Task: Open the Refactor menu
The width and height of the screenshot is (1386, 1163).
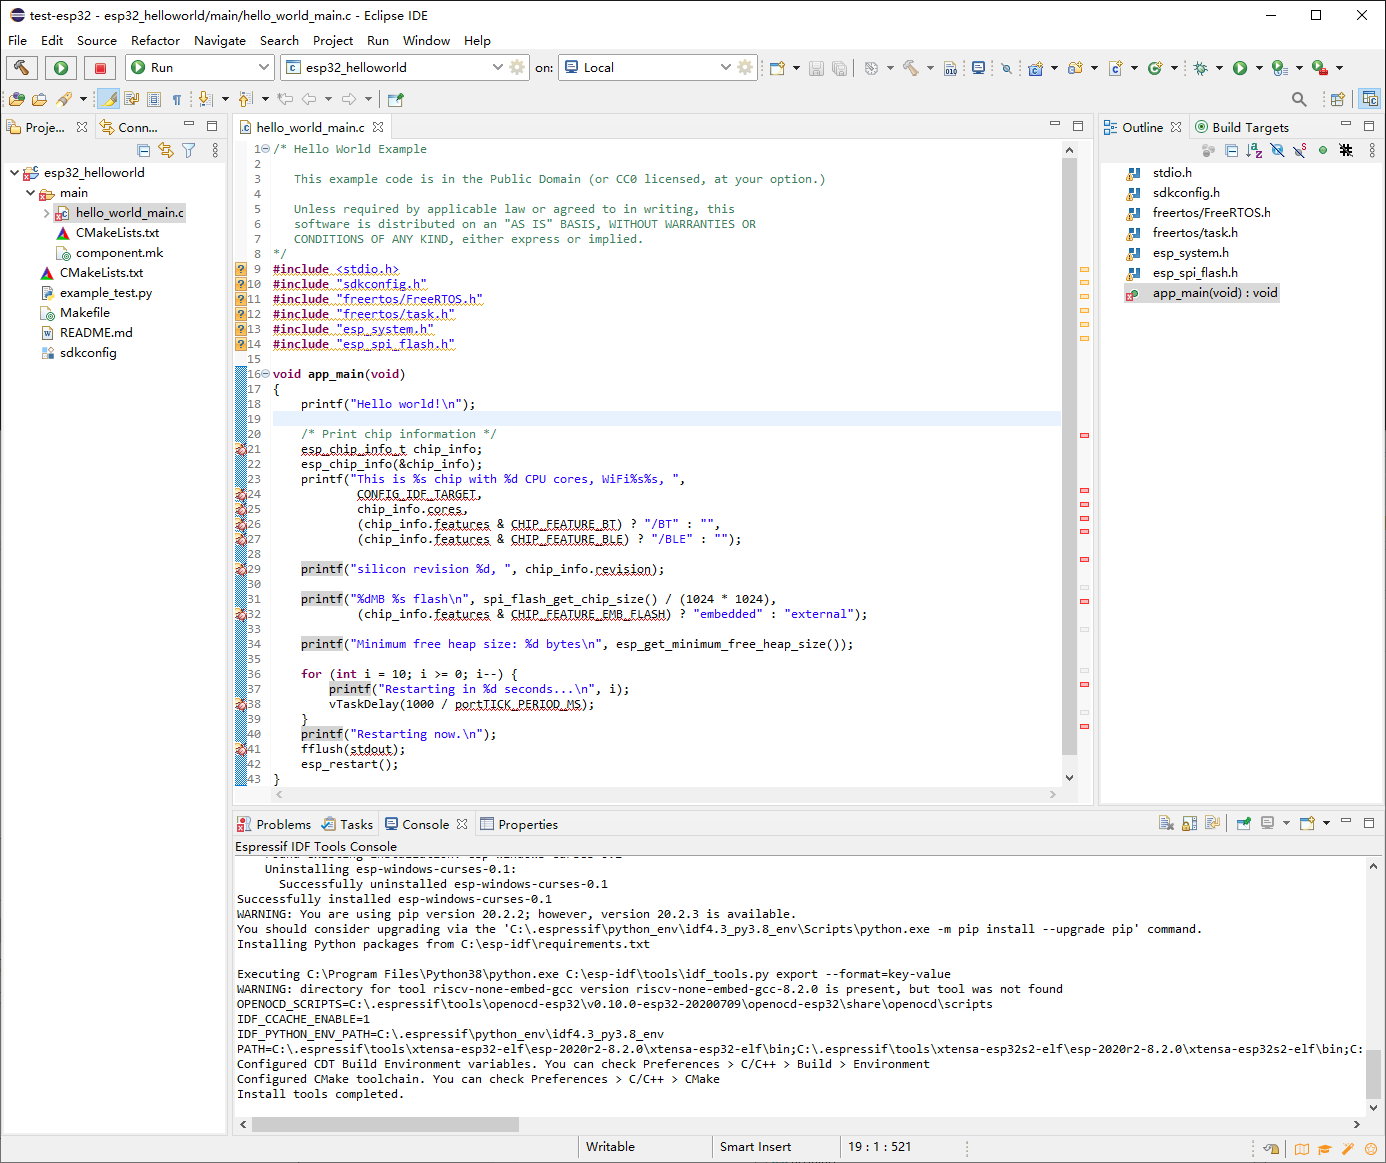Action: [154, 41]
